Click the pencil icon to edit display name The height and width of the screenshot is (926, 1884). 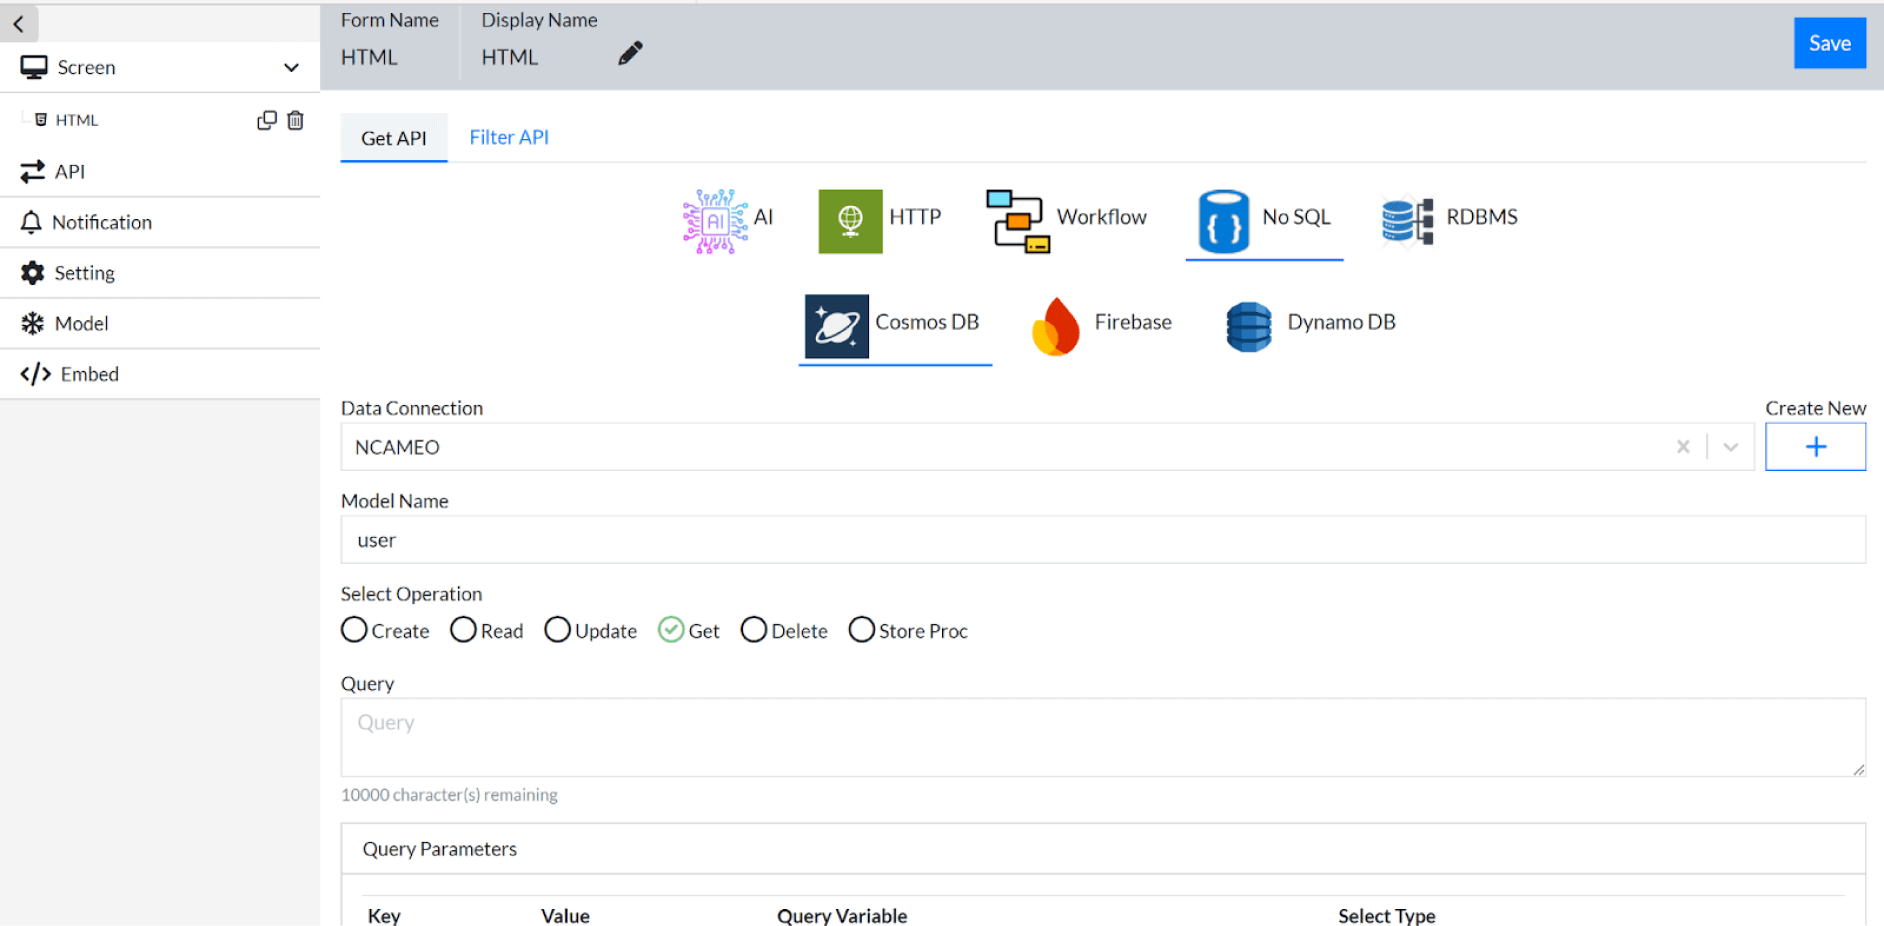pyautogui.click(x=630, y=54)
